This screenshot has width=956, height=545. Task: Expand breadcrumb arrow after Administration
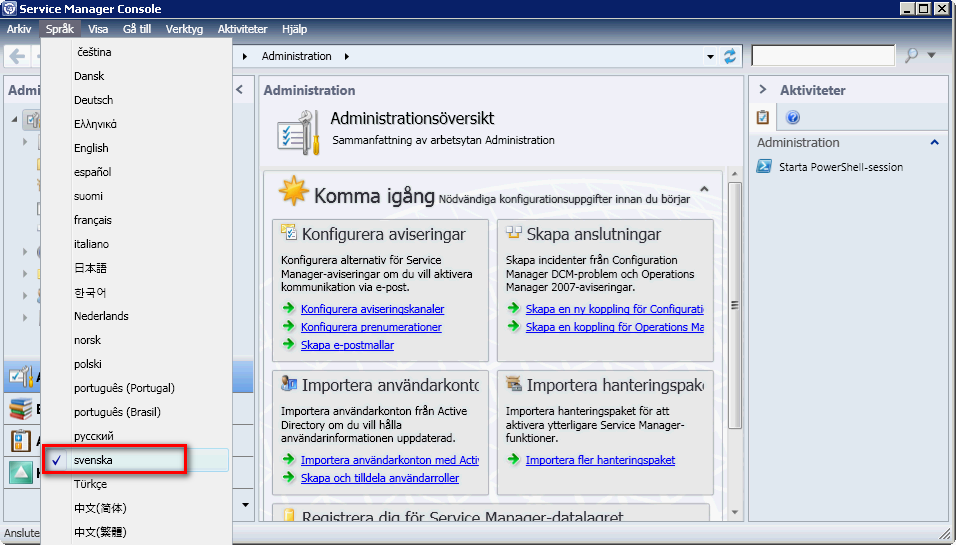click(x=346, y=56)
